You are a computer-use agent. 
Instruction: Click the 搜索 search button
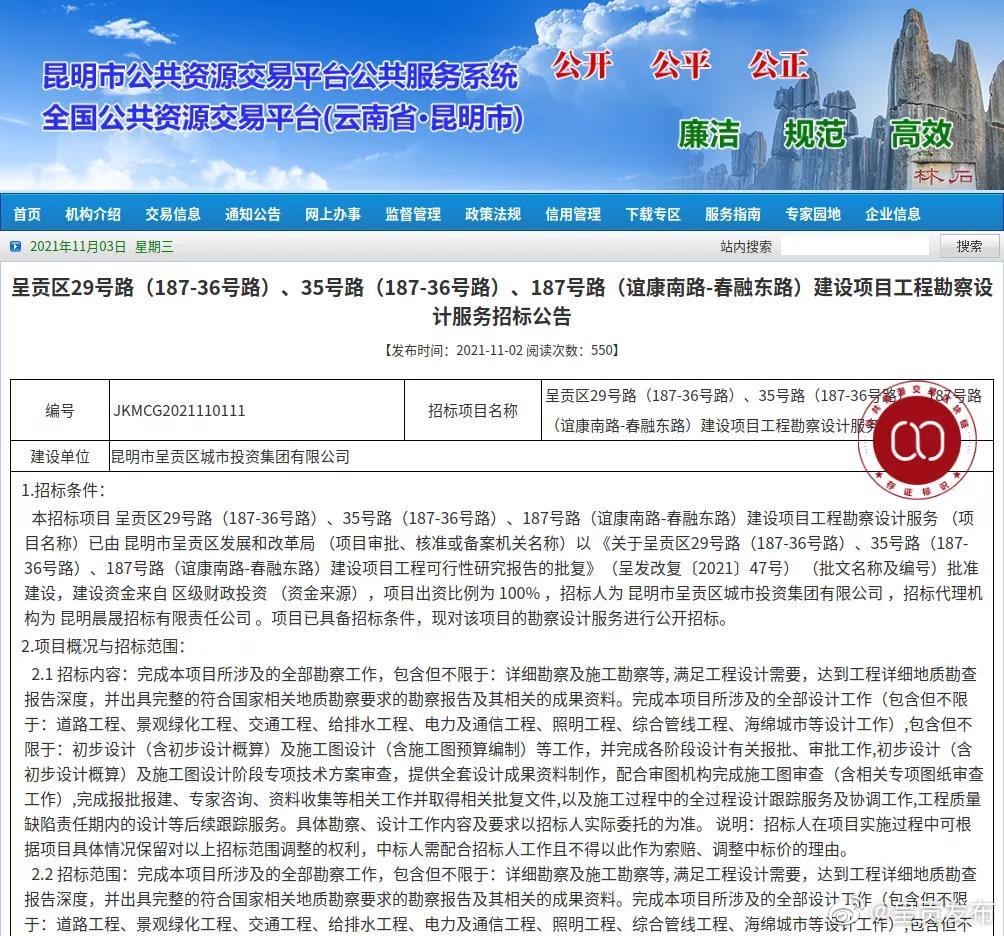969,246
